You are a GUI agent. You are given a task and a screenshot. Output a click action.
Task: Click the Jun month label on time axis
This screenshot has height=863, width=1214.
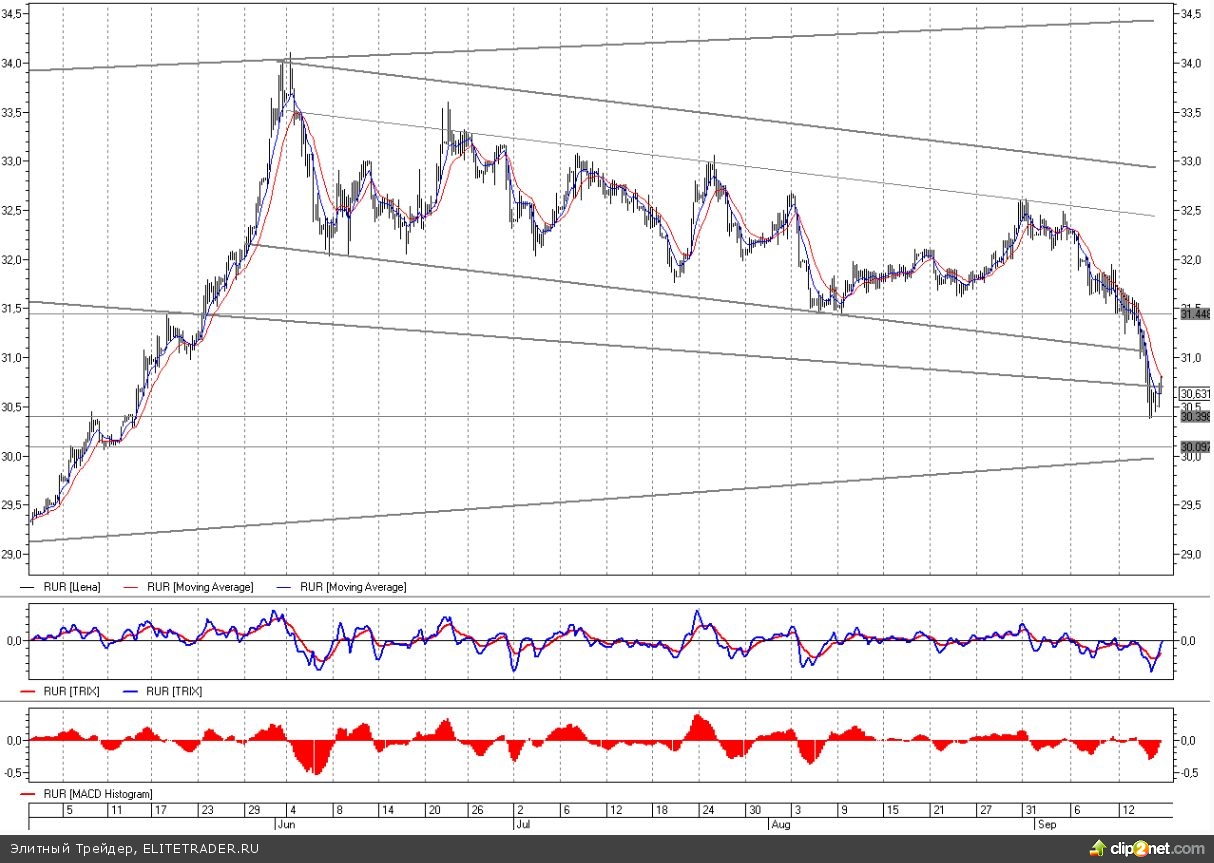[282, 825]
